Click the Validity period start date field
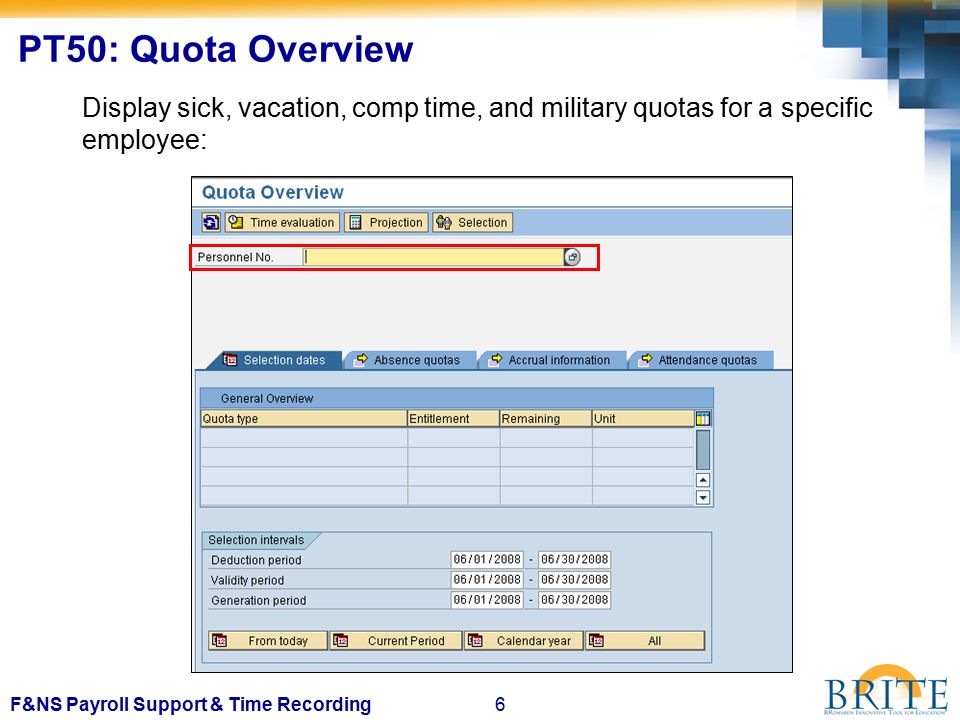The height and width of the screenshot is (720, 960). 487,580
